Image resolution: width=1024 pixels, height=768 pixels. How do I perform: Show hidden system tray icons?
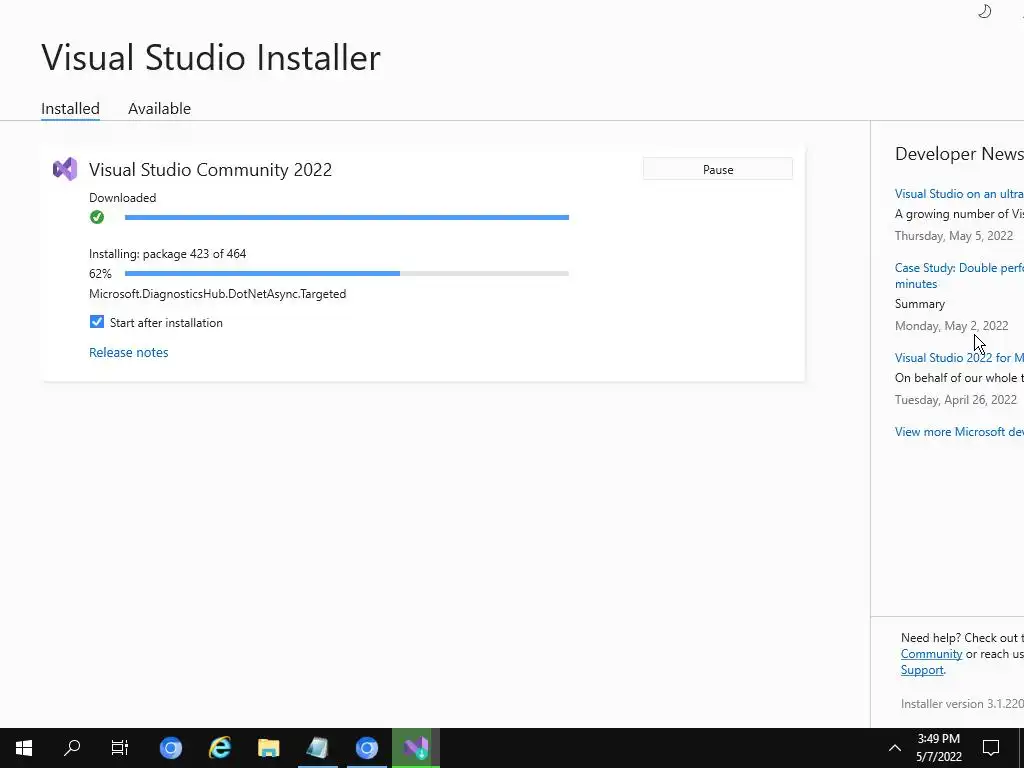point(895,748)
